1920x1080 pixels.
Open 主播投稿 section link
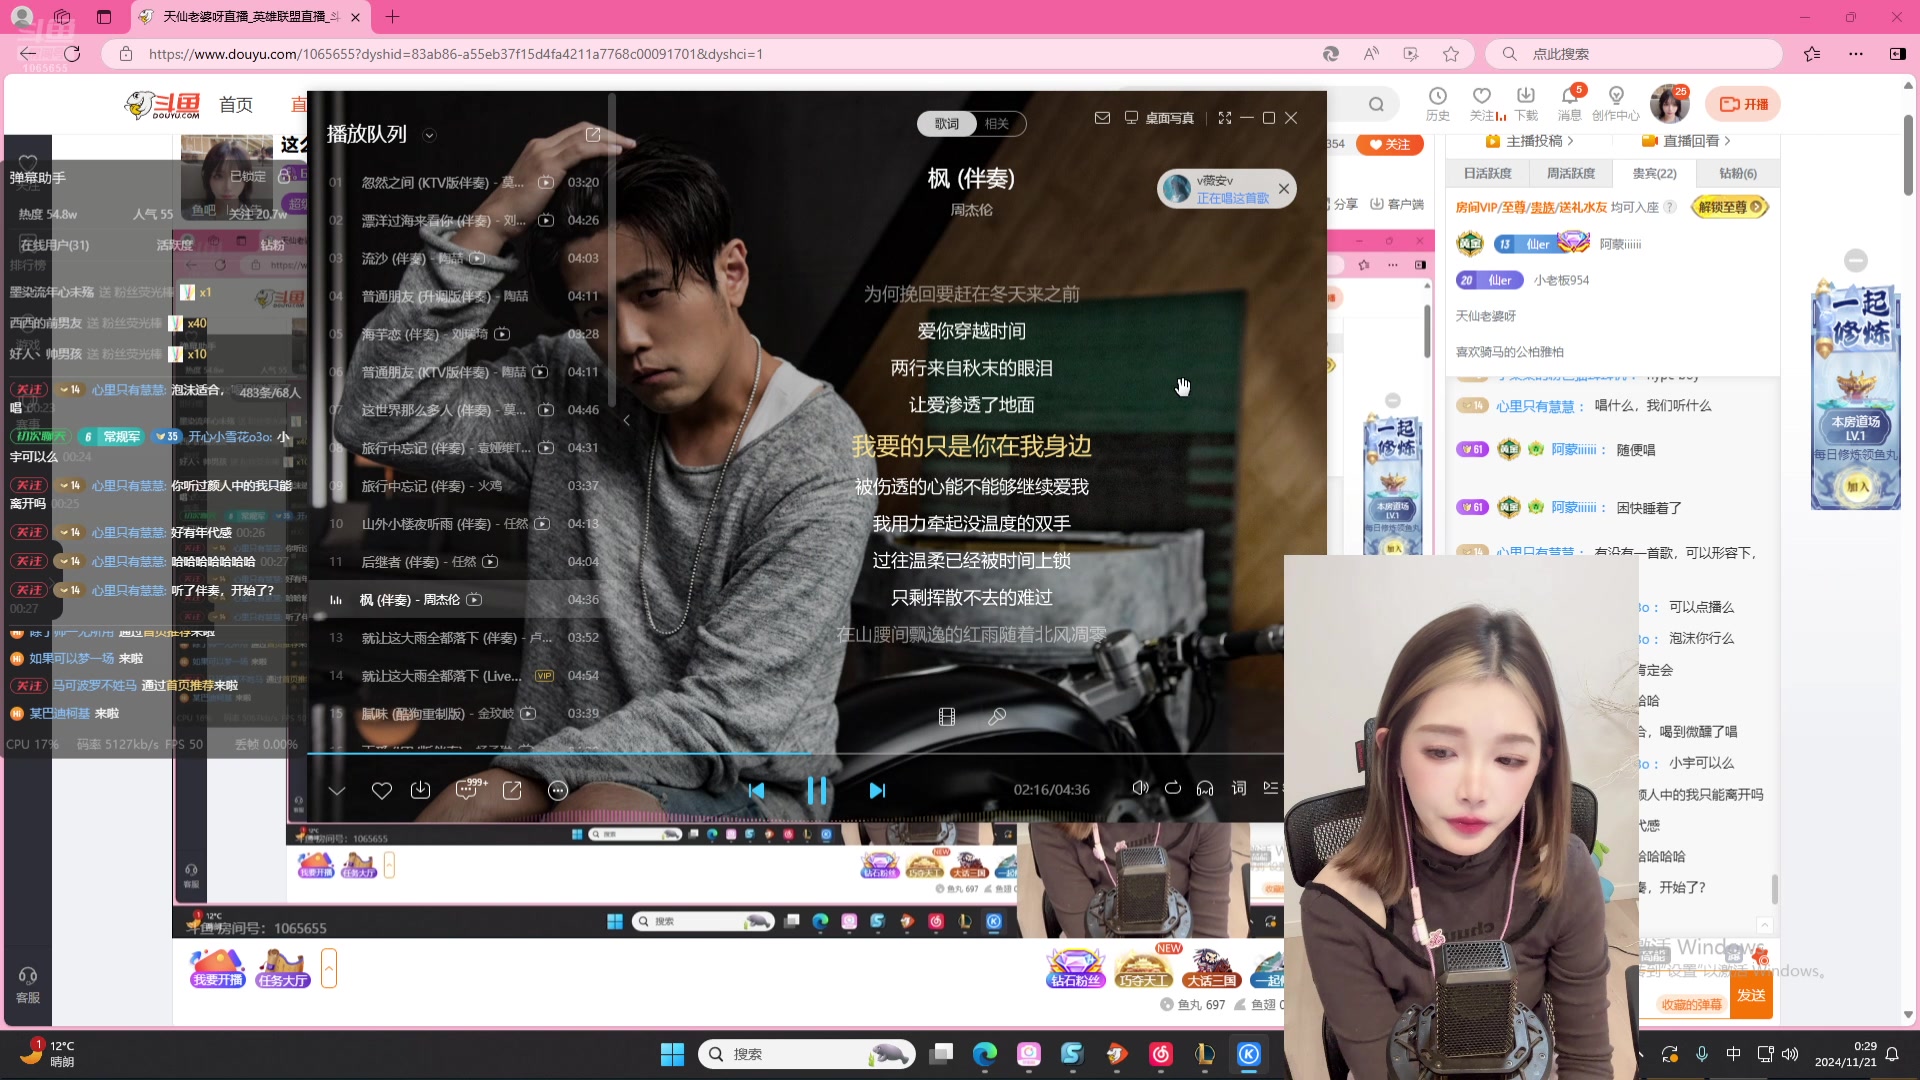point(1530,141)
